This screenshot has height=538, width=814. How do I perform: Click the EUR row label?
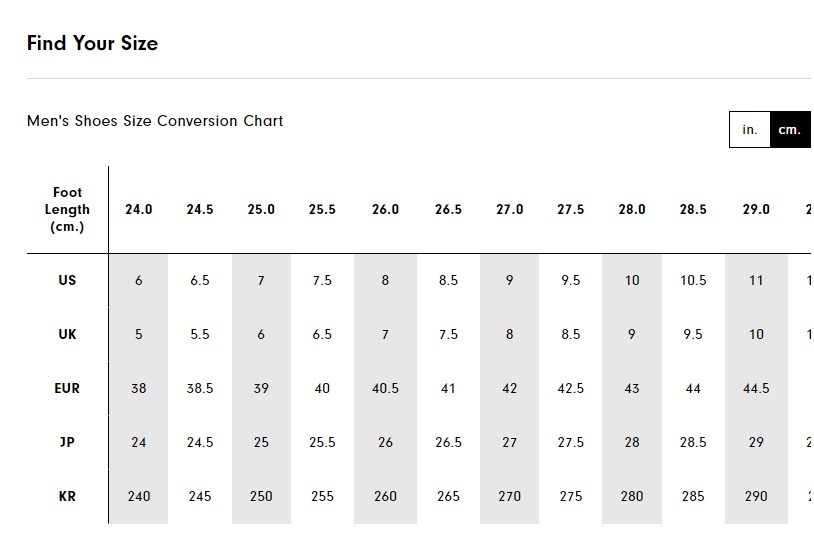pyautogui.click(x=67, y=388)
